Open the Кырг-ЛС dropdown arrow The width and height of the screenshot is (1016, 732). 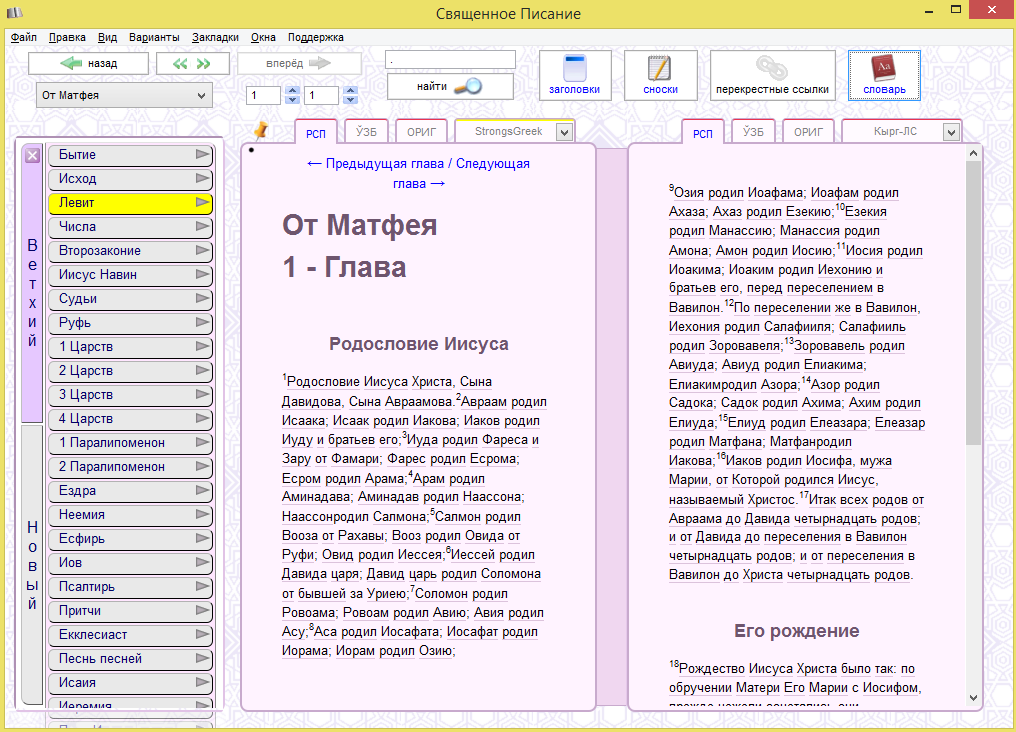pos(951,132)
